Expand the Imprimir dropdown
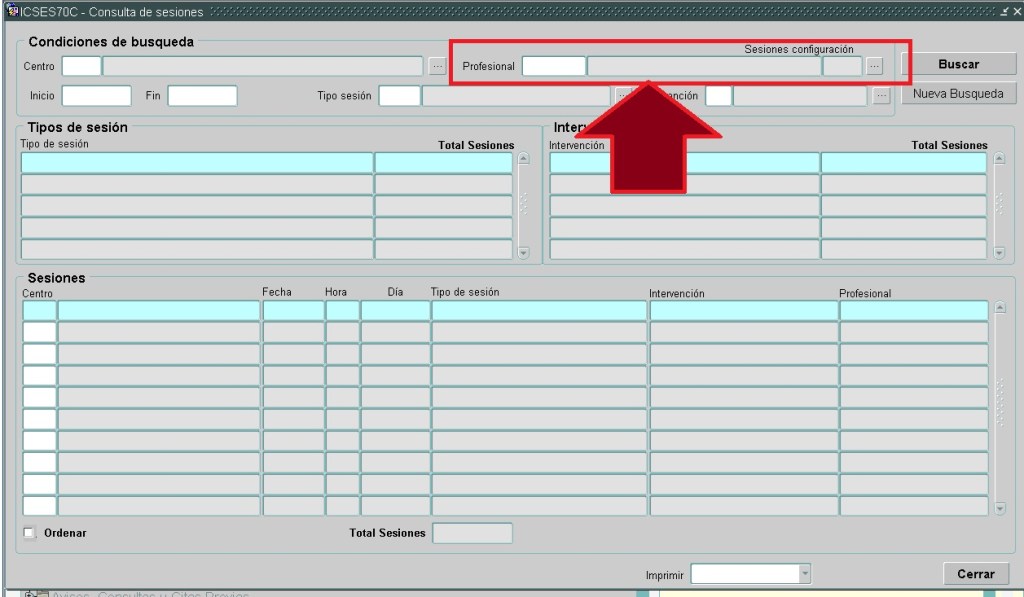 click(805, 574)
